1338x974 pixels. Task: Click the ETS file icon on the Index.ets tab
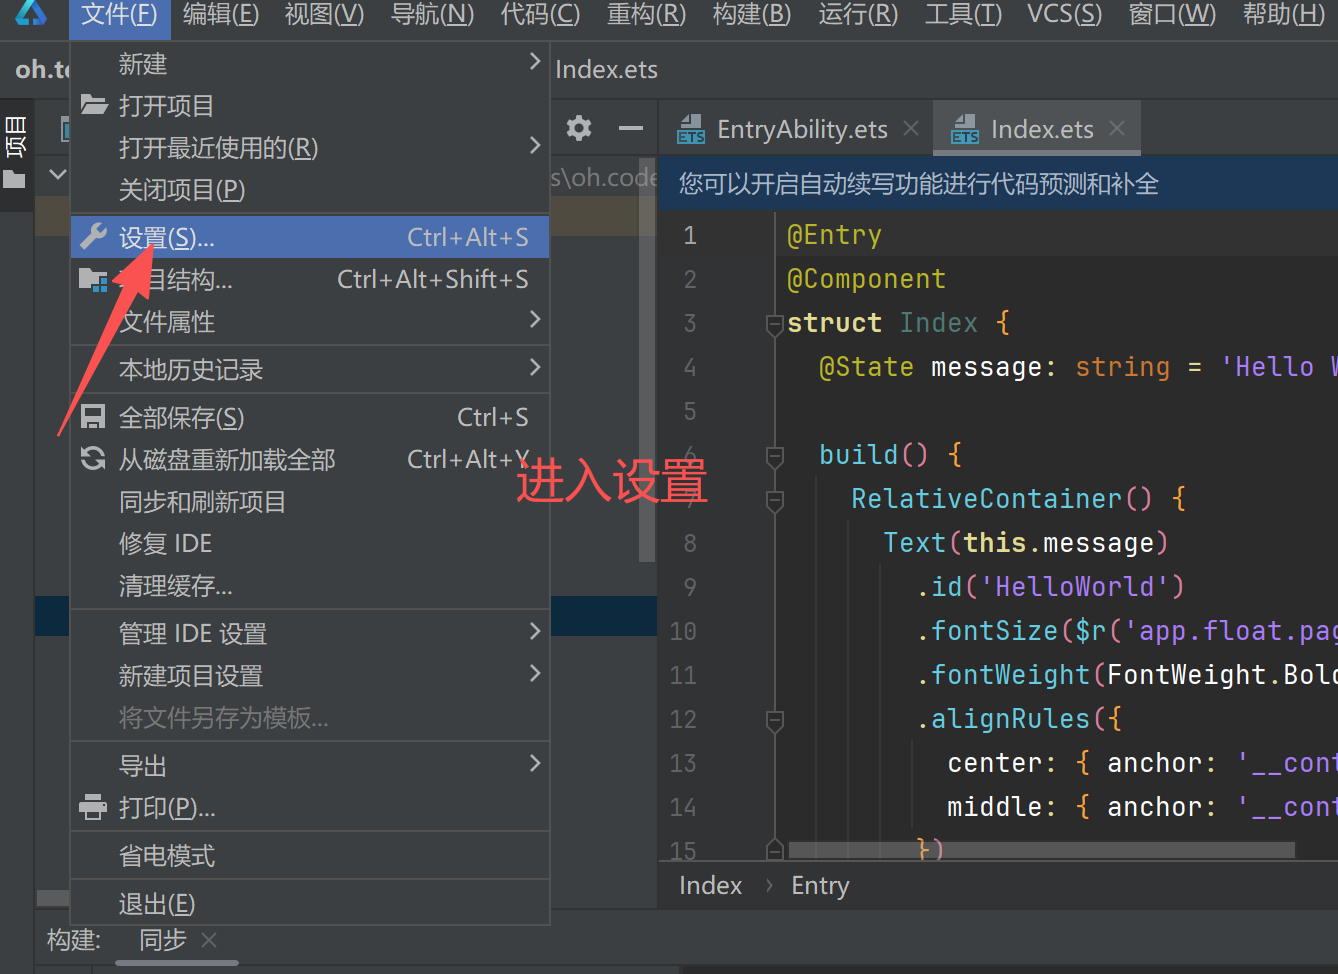[x=966, y=128]
